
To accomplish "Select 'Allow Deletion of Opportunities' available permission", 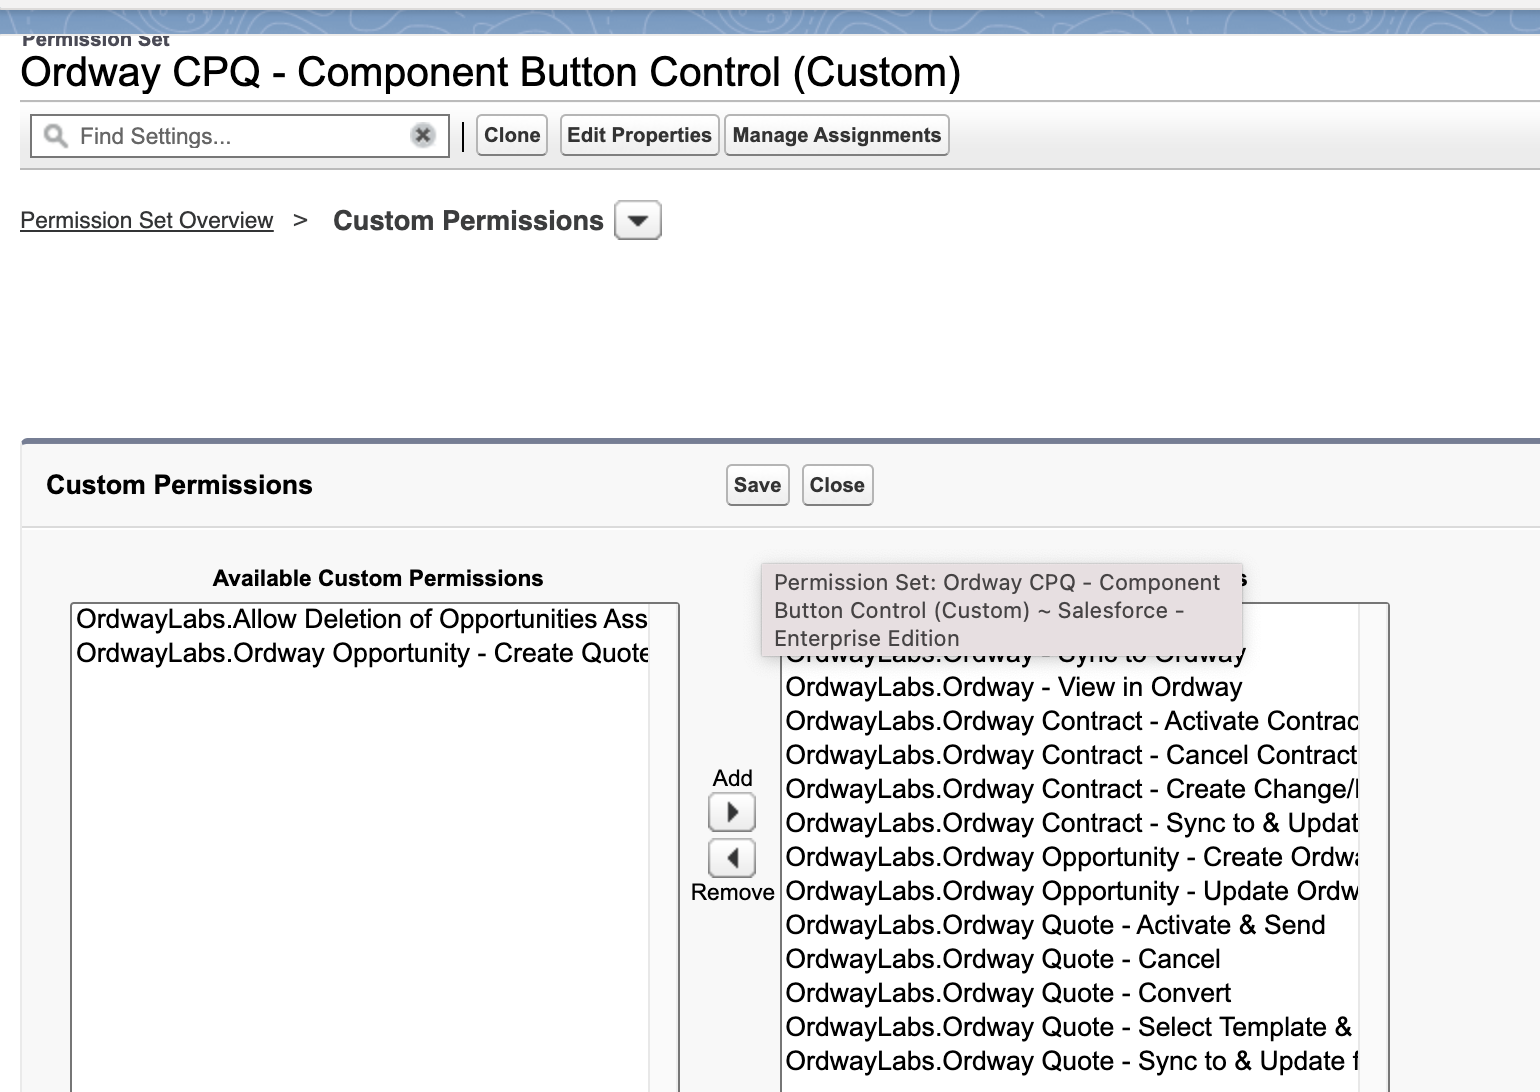I will 362,619.
